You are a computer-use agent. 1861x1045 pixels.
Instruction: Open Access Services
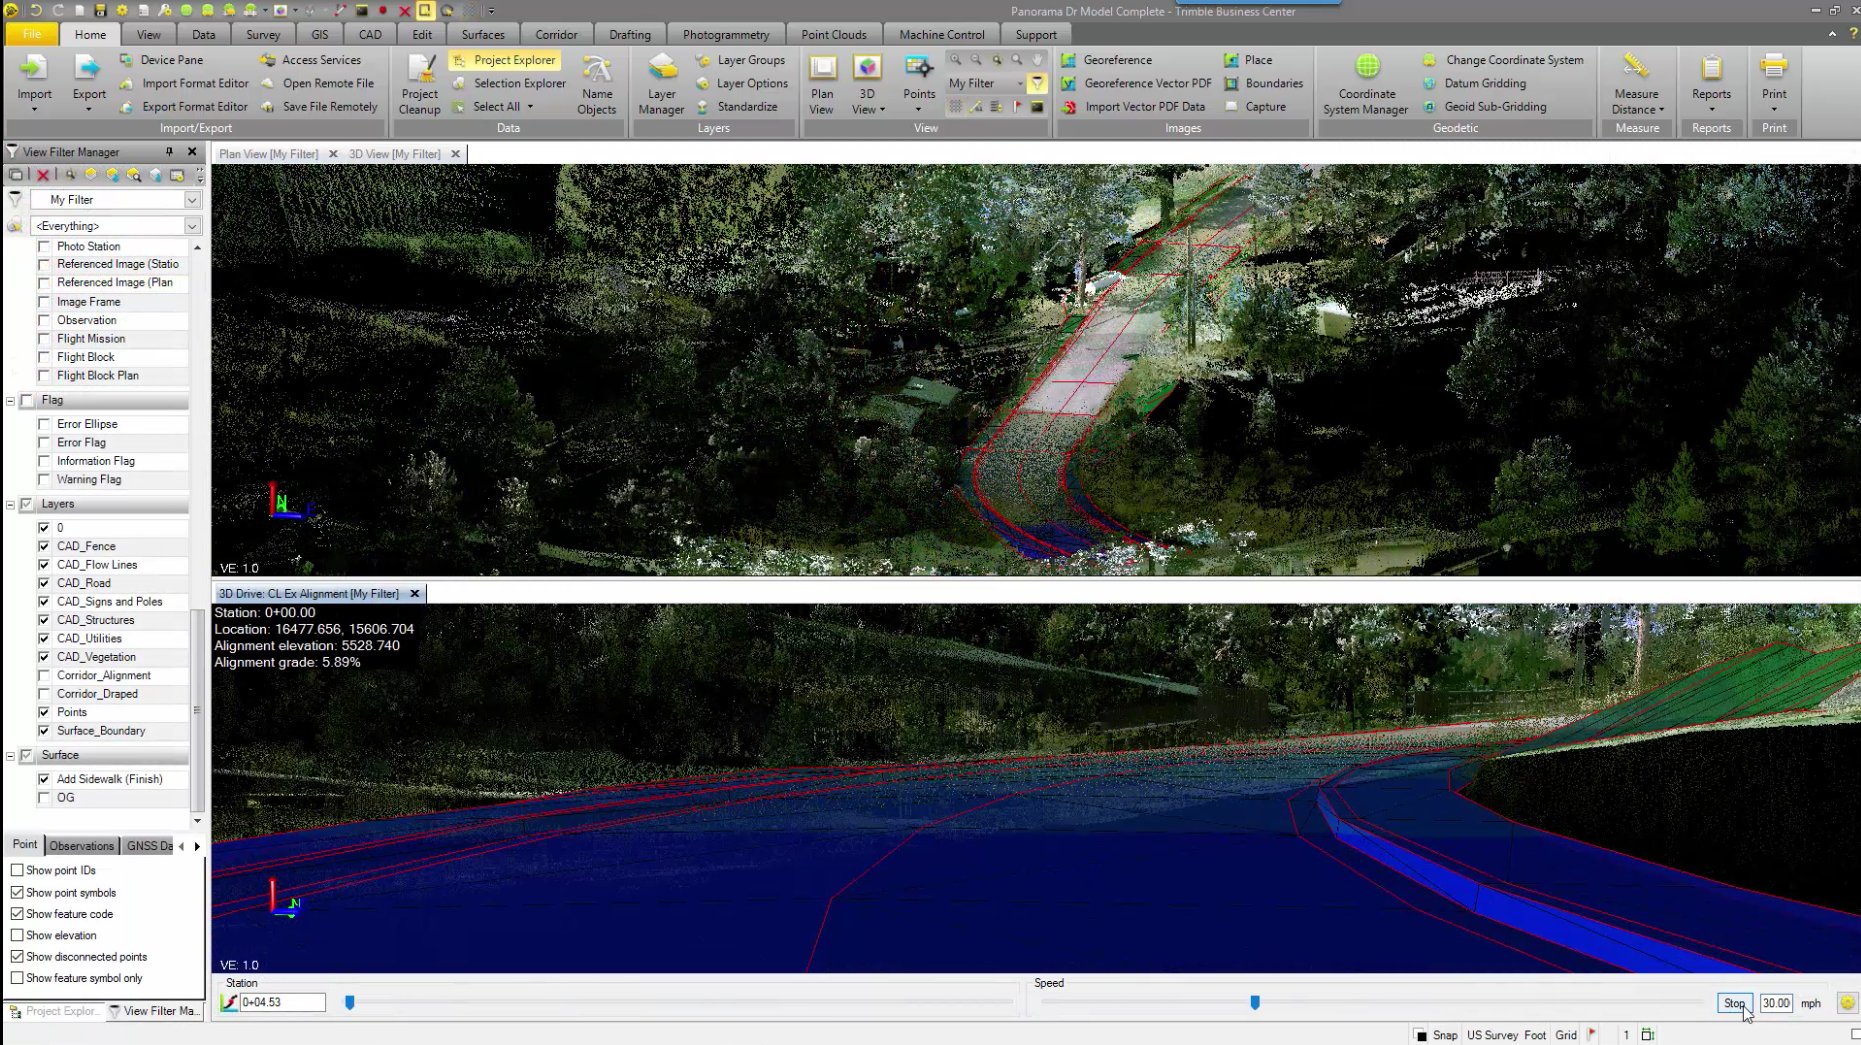tap(310, 60)
